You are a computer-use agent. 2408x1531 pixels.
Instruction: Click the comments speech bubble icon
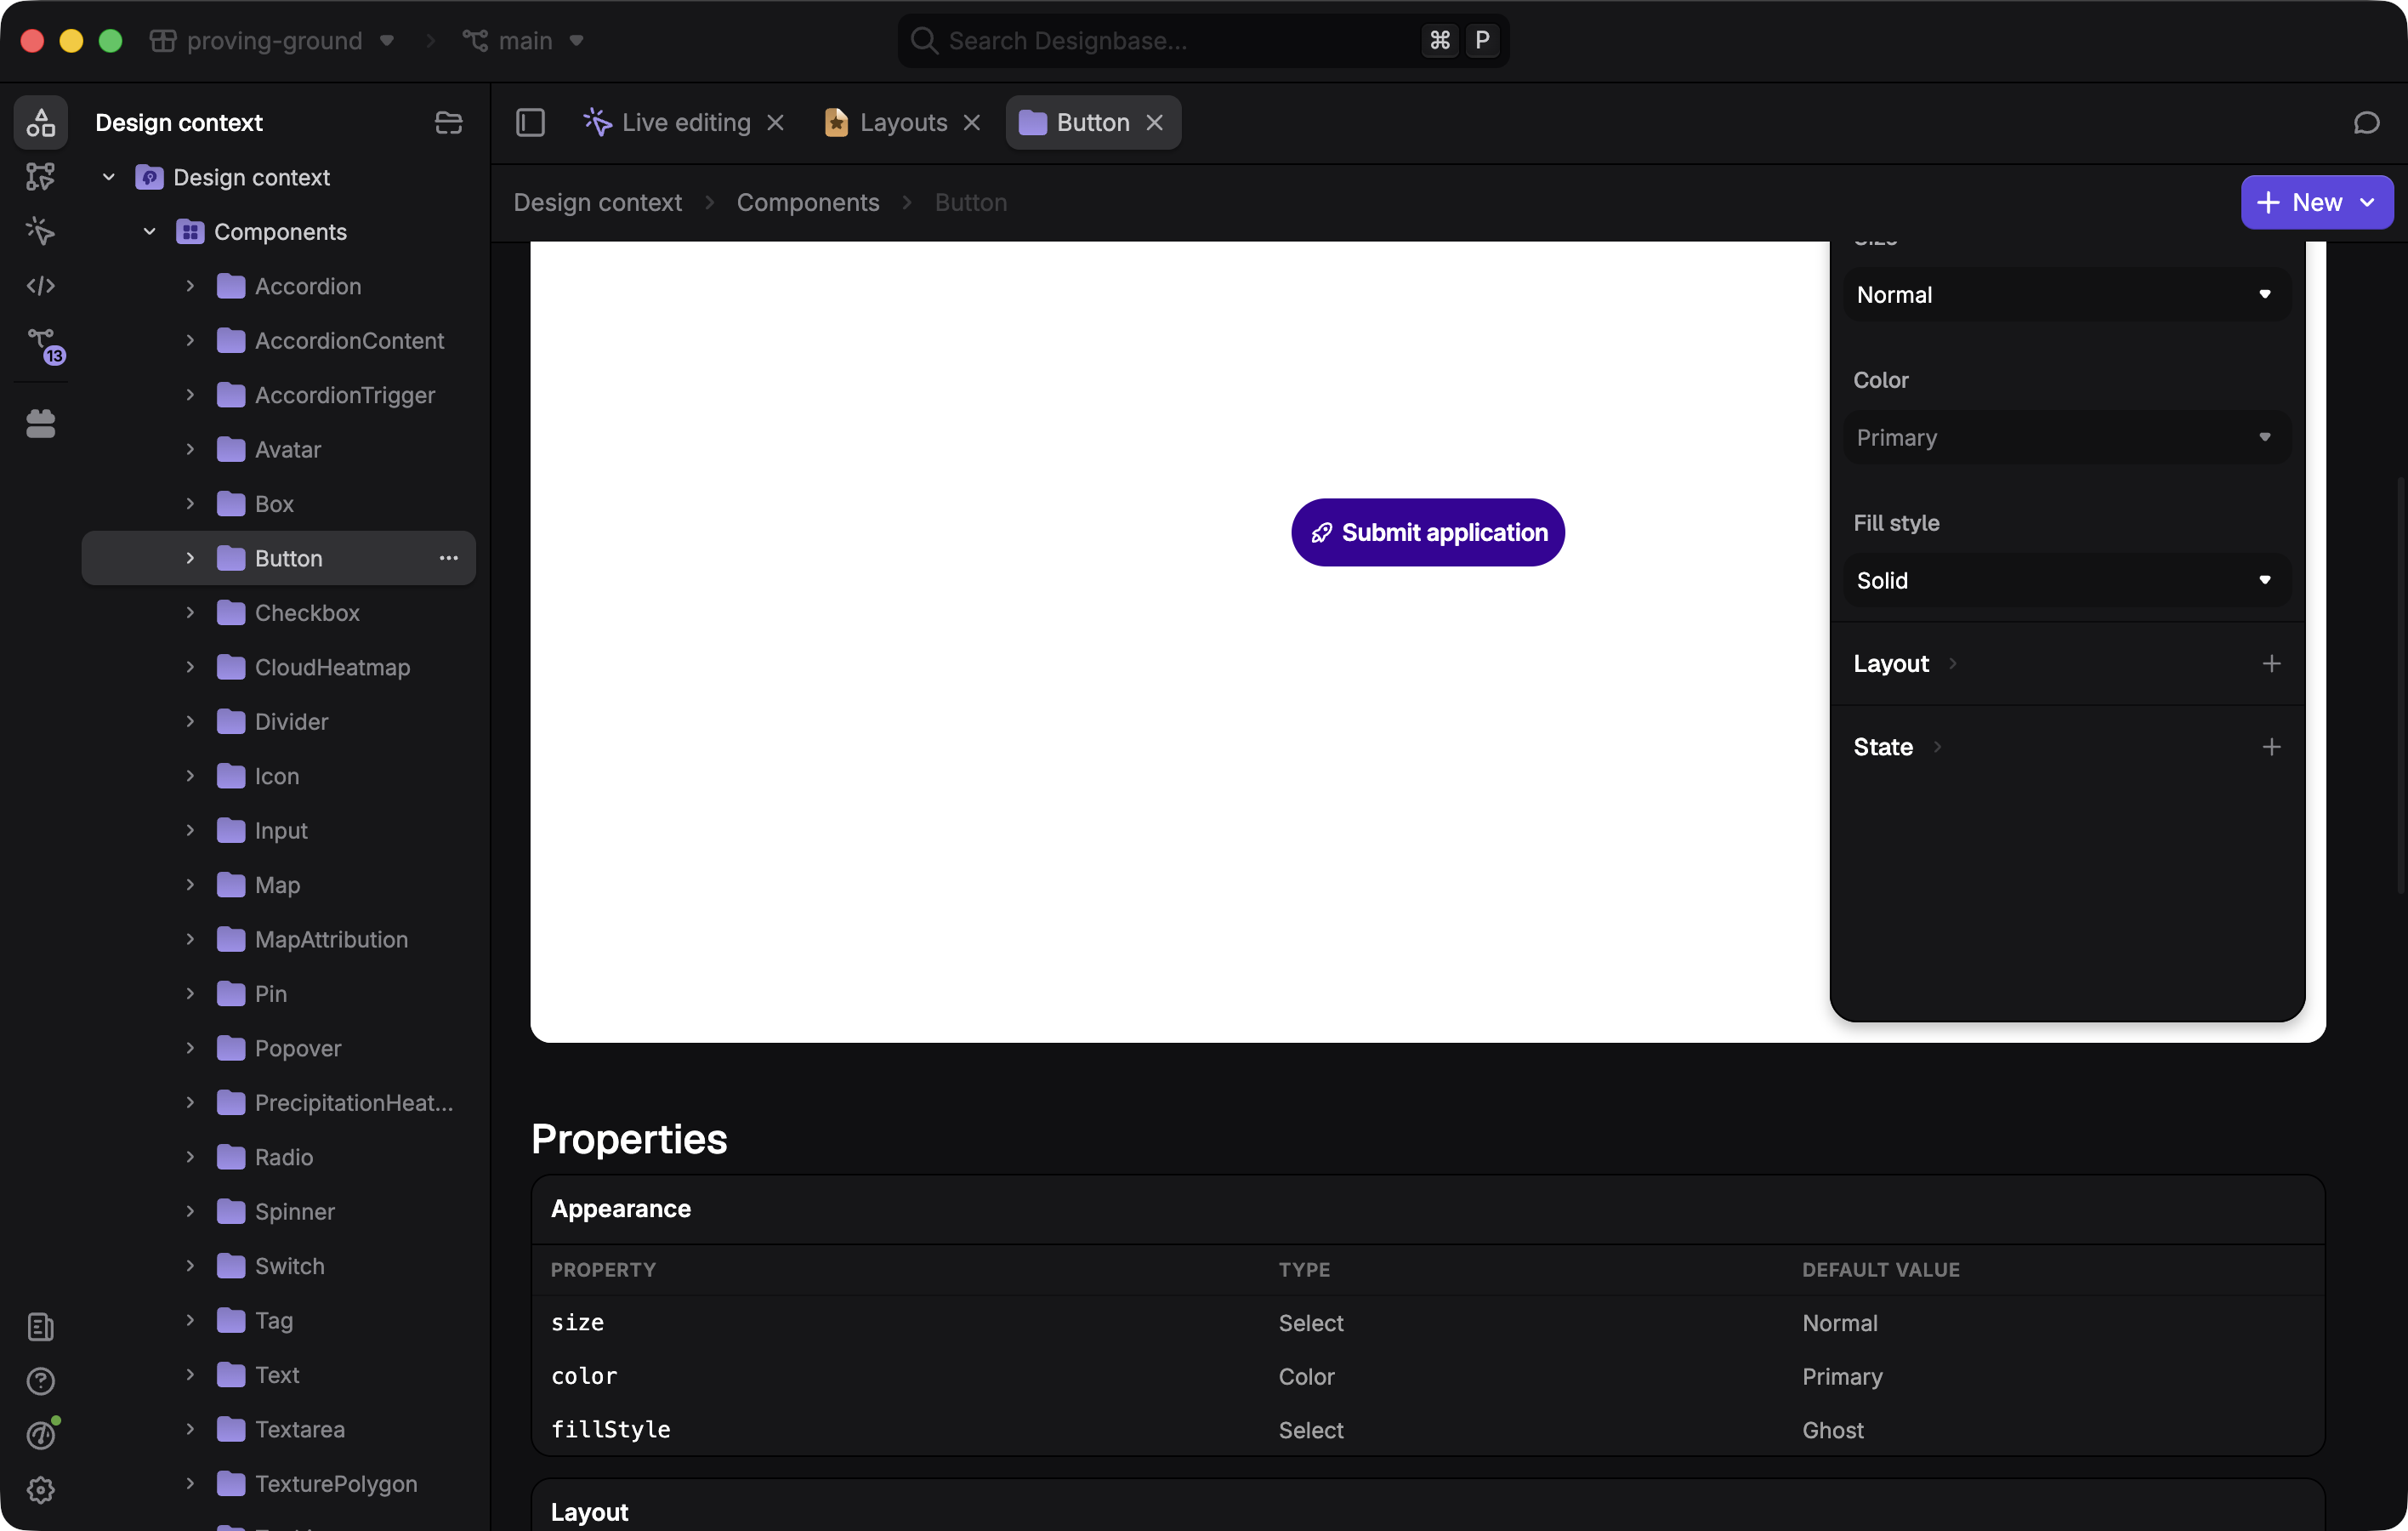[x=2366, y=123]
